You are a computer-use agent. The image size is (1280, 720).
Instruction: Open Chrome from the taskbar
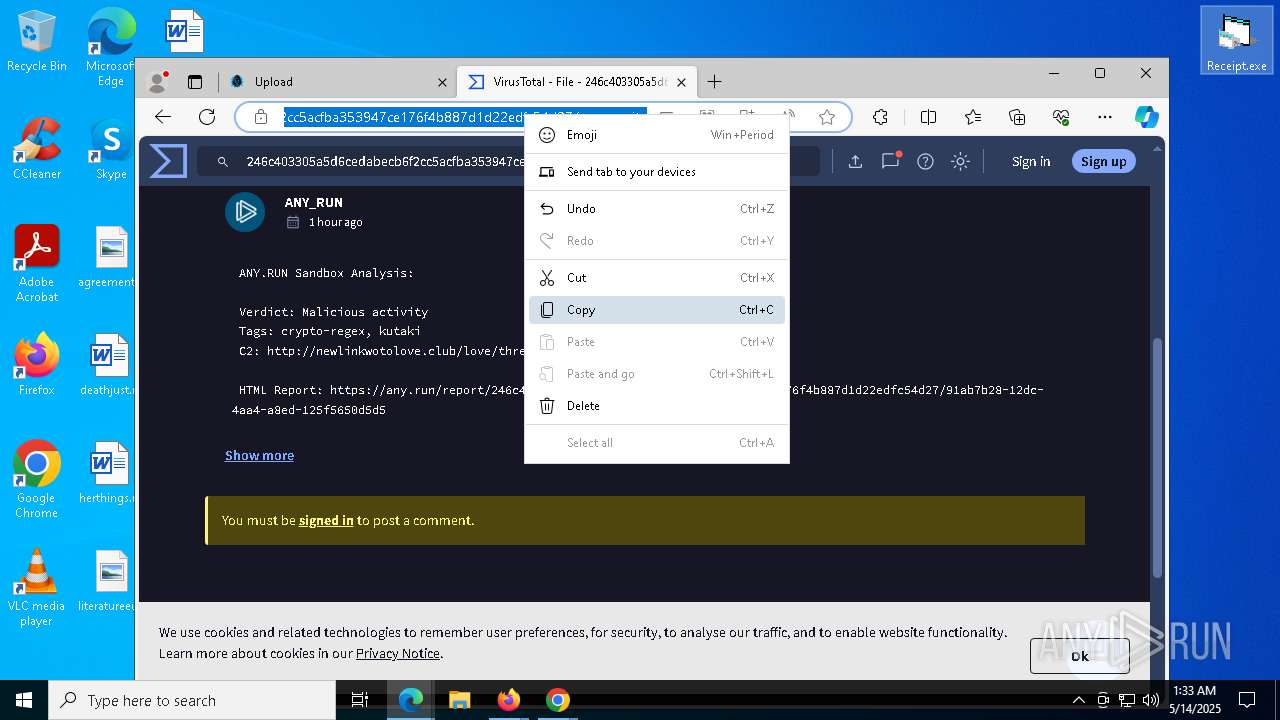coord(557,700)
